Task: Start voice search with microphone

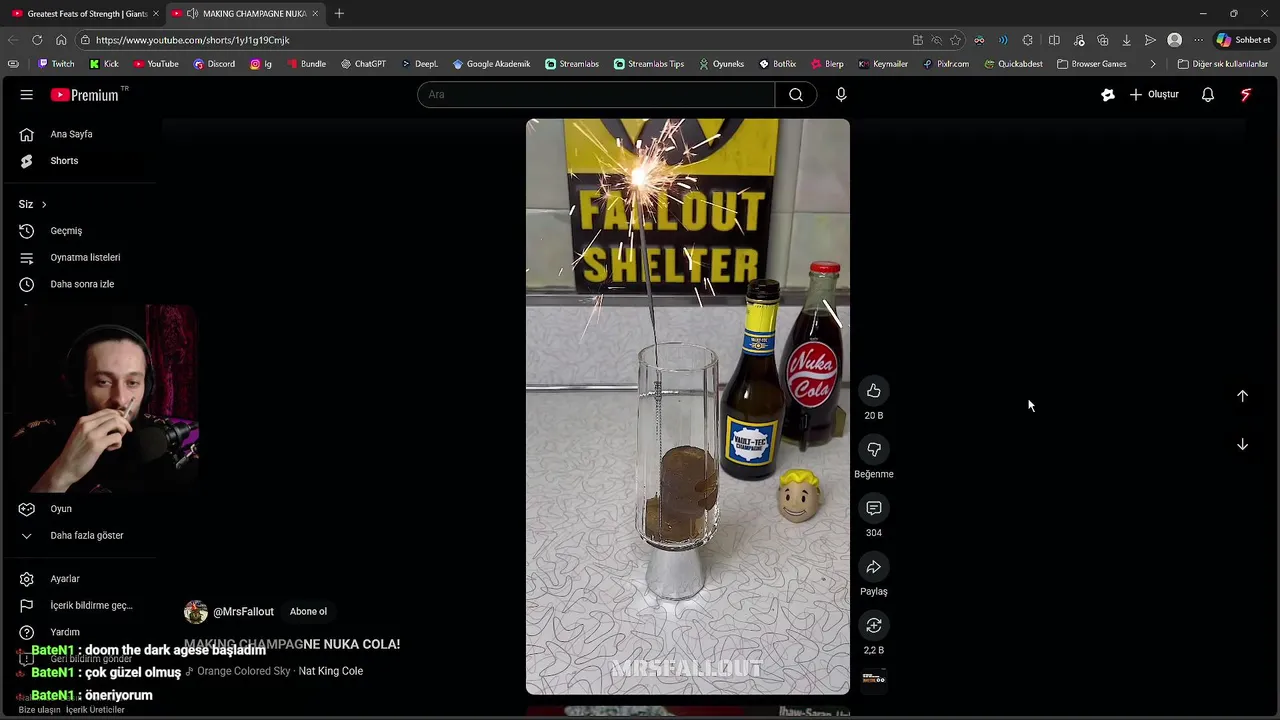Action: pyautogui.click(x=841, y=95)
